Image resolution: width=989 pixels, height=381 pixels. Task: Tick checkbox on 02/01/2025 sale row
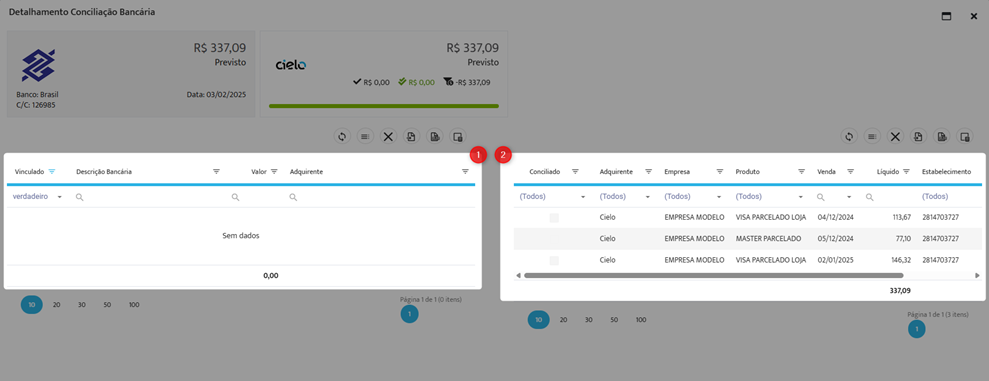(554, 260)
